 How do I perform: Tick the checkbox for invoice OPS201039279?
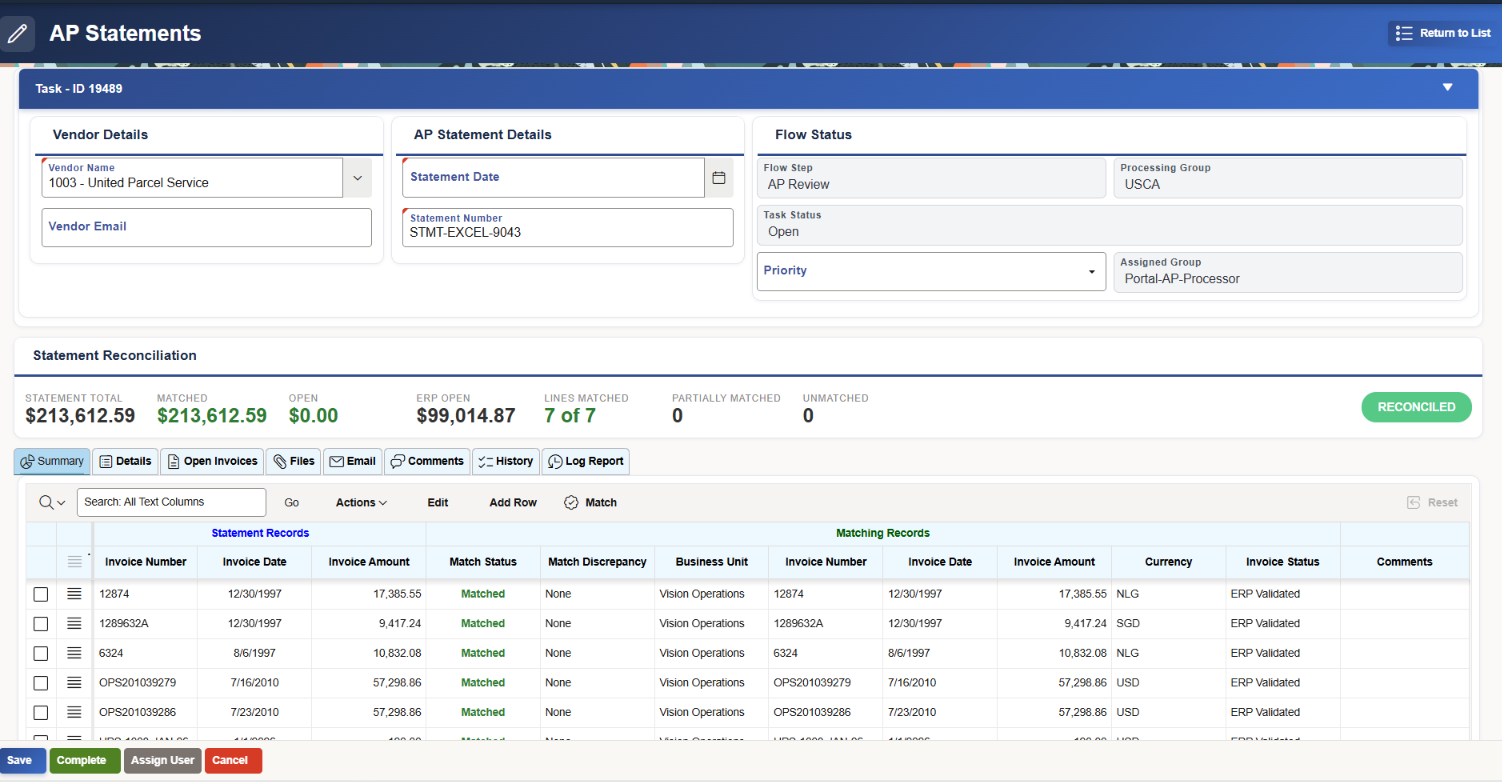pyautogui.click(x=41, y=683)
